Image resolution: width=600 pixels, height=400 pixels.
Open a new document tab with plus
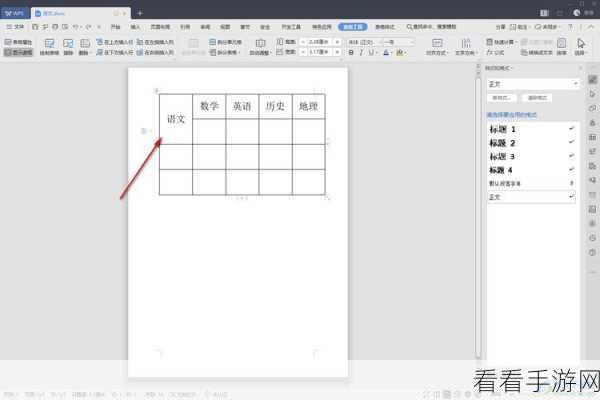pyautogui.click(x=140, y=13)
